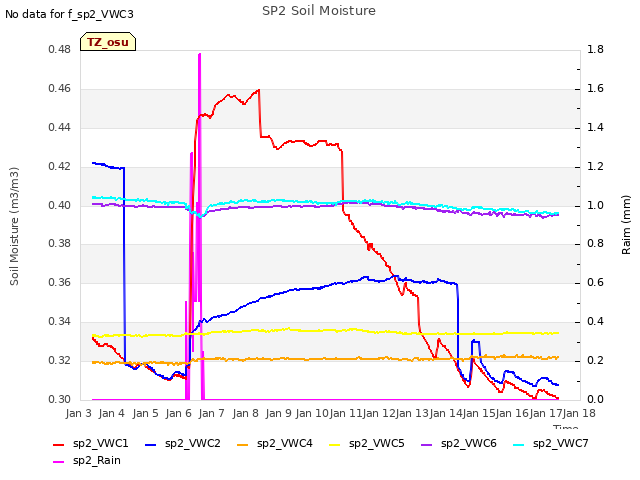
Task: Click the Jan 7 x-axis tick label
Action: coord(211,413)
